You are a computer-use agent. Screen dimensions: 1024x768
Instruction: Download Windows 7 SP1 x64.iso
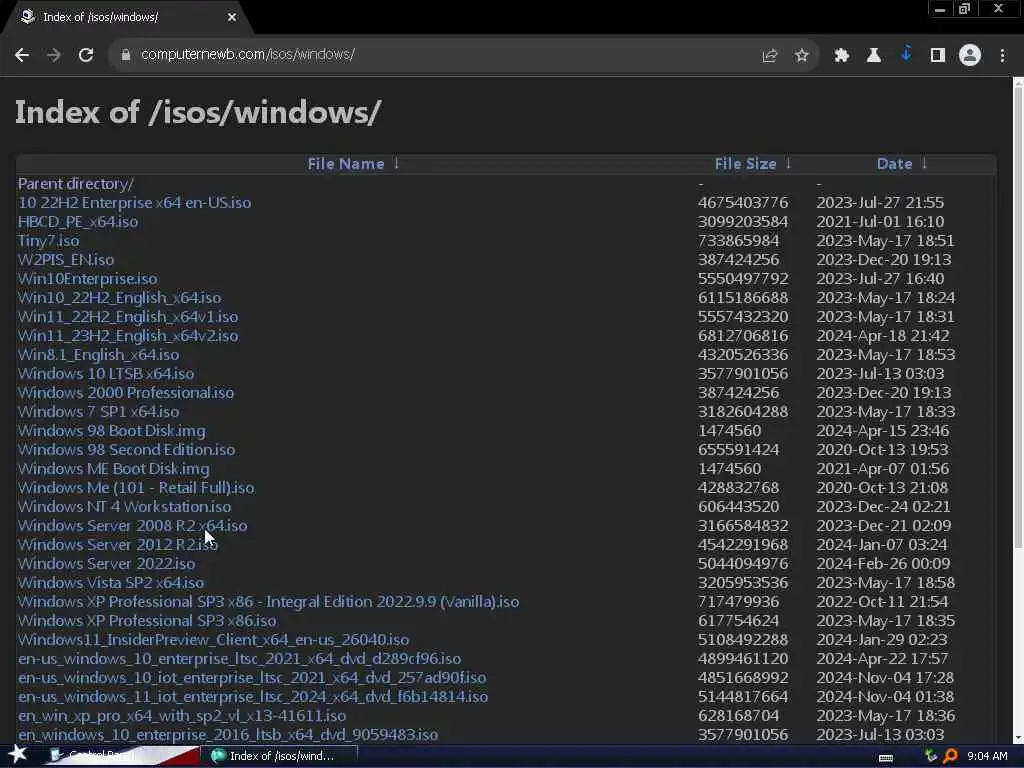(99, 411)
